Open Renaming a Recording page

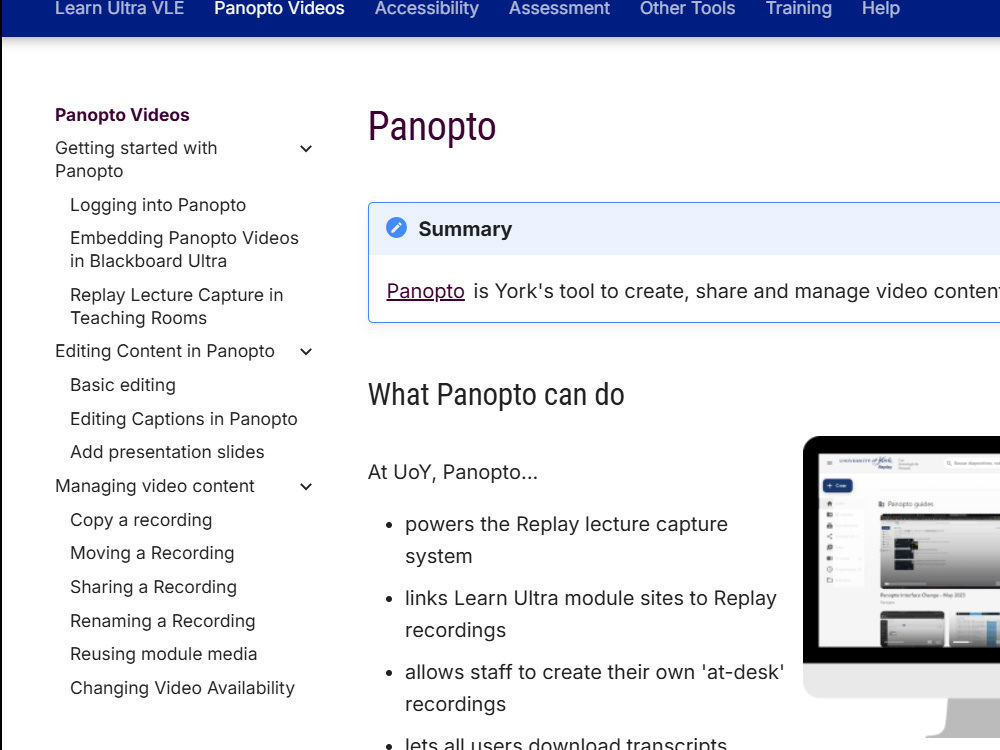(x=163, y=621)
